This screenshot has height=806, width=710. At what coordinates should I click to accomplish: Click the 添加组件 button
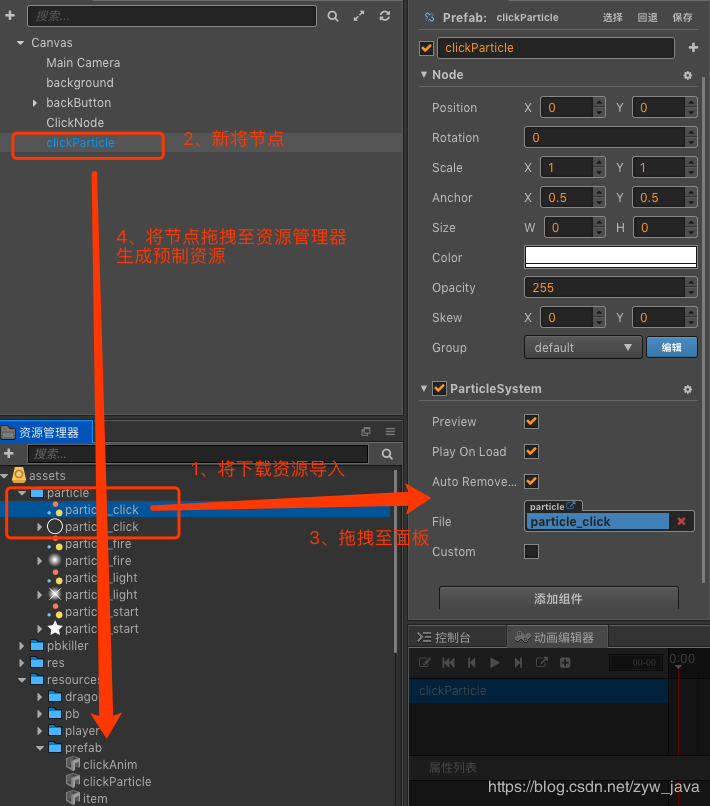click(558, 598)
